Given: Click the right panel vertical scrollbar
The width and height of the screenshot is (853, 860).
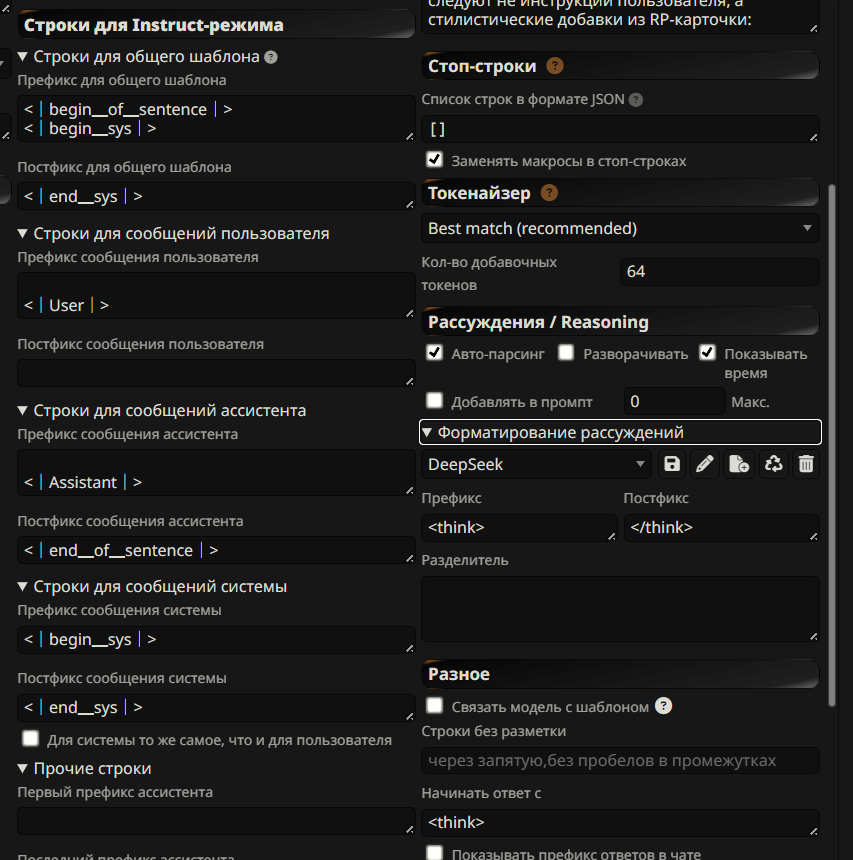Looking at the screenshot, I should pos(832,445).
